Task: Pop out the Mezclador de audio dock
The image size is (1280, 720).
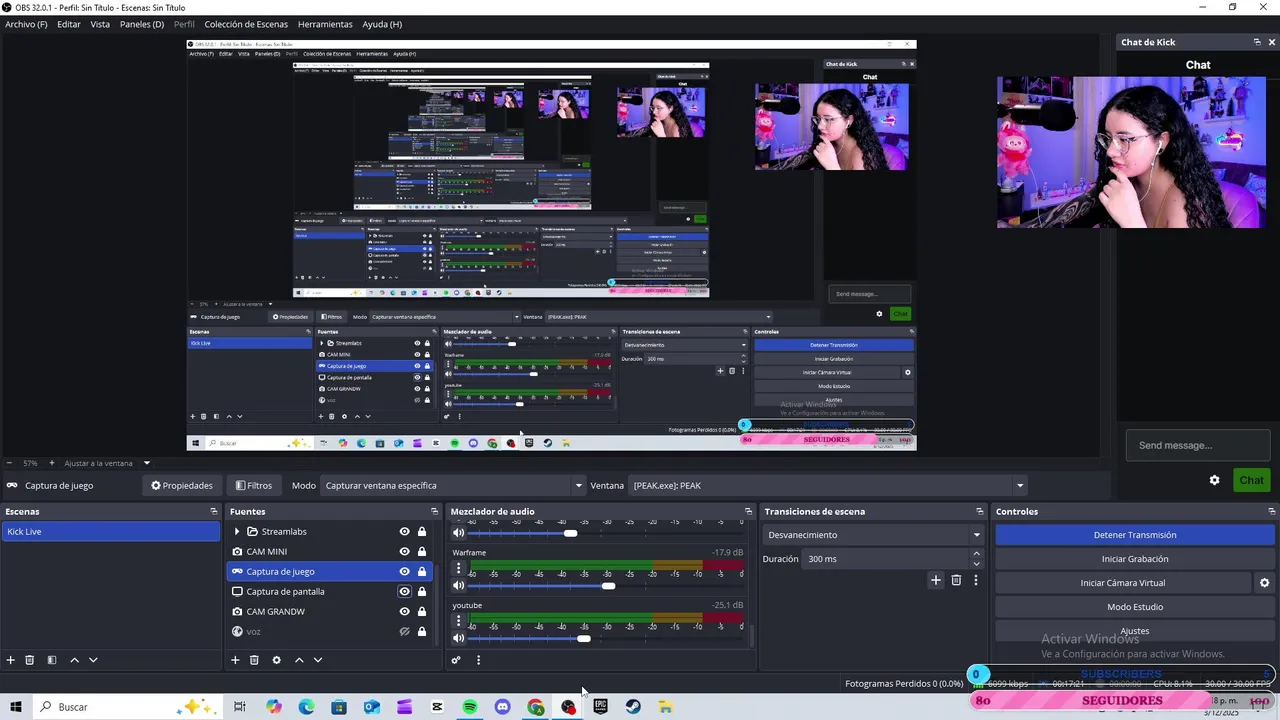Action: [748, 511]
